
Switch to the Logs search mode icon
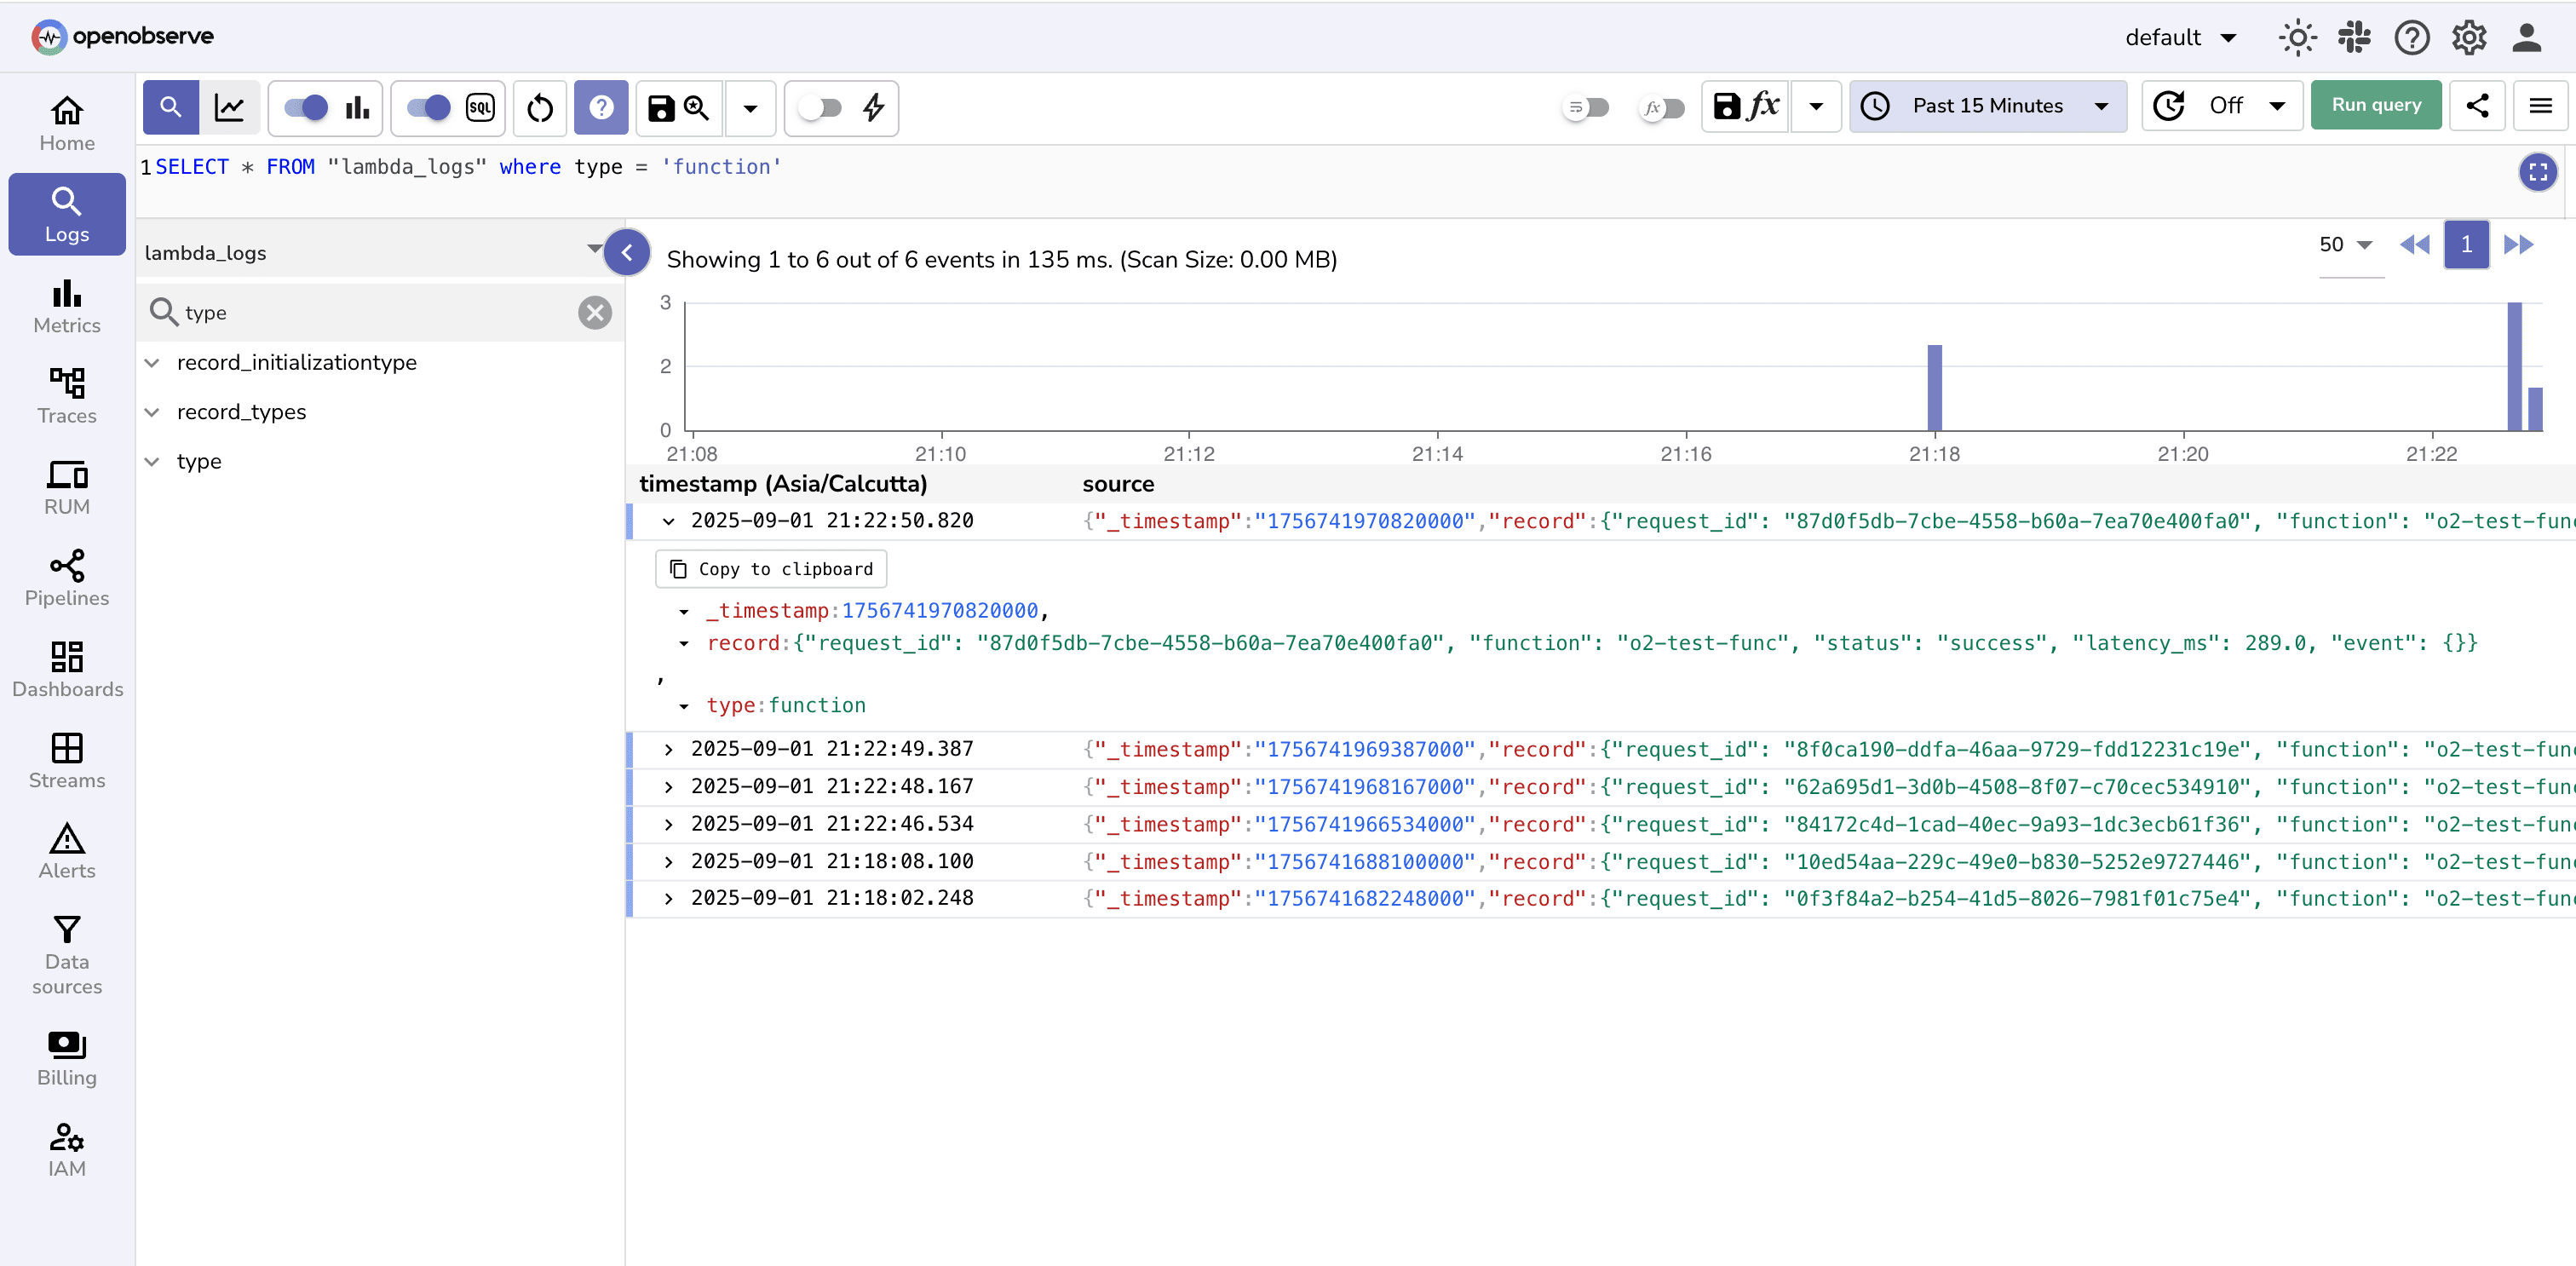coord(170,107)
